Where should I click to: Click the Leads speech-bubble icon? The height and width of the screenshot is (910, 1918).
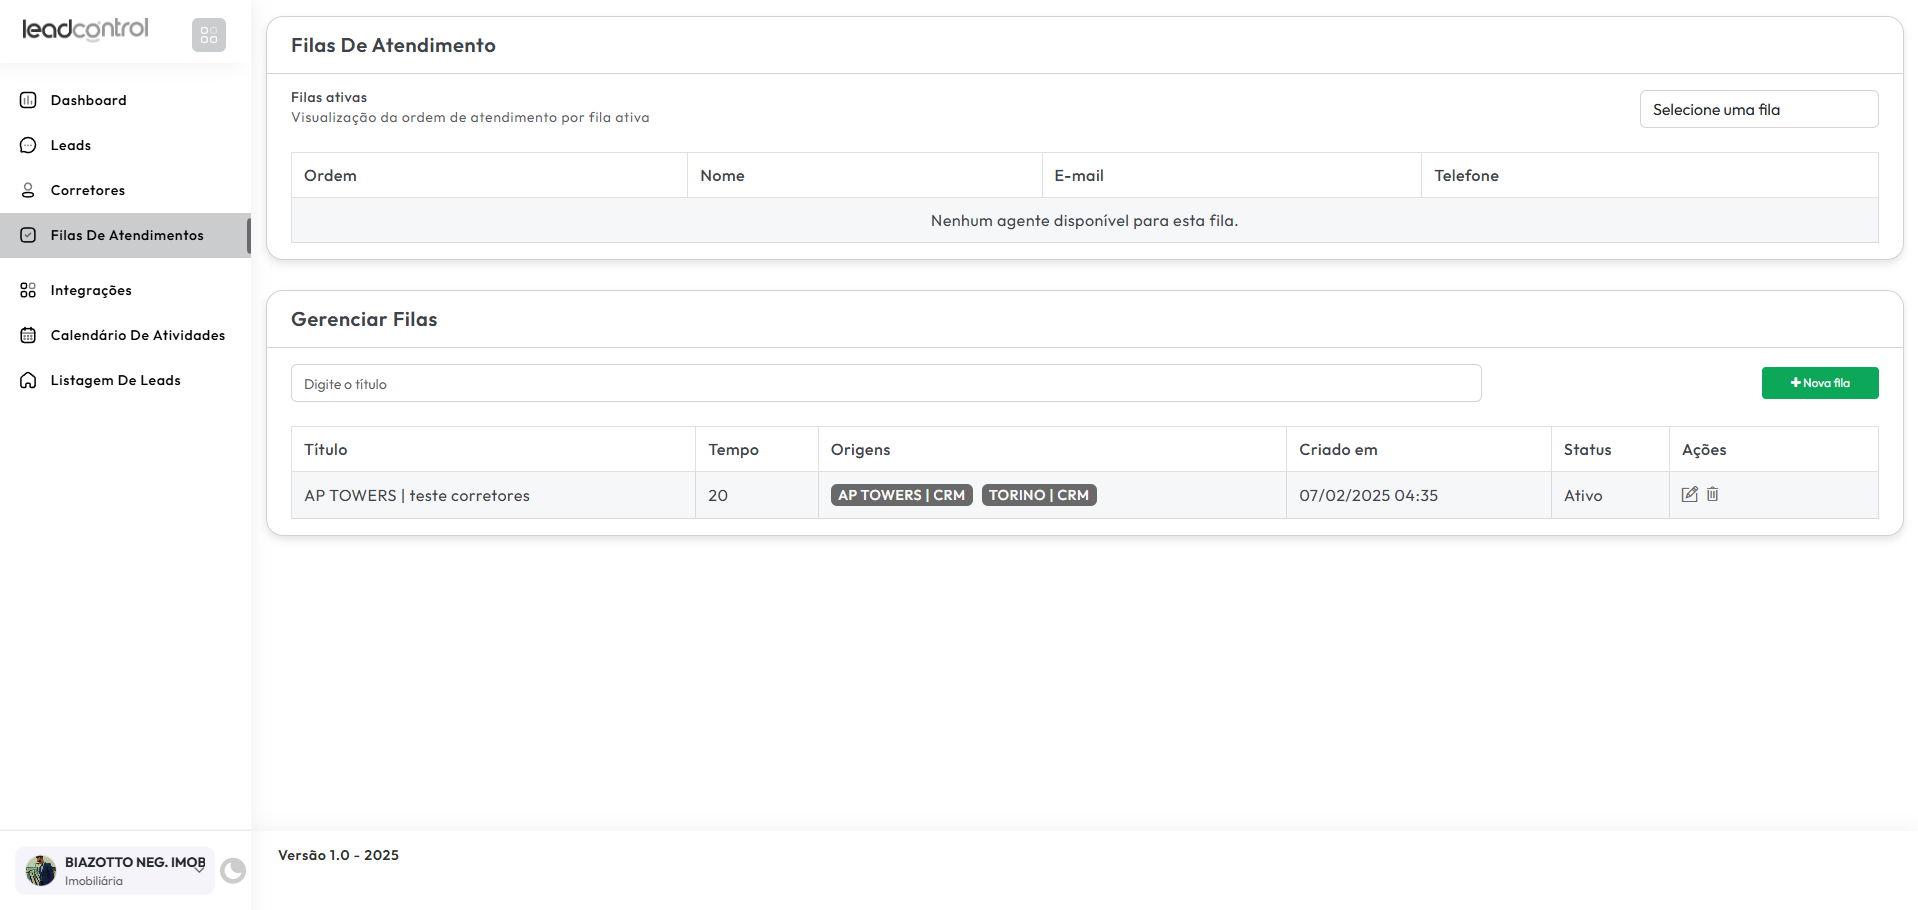(x=28, y=145)
